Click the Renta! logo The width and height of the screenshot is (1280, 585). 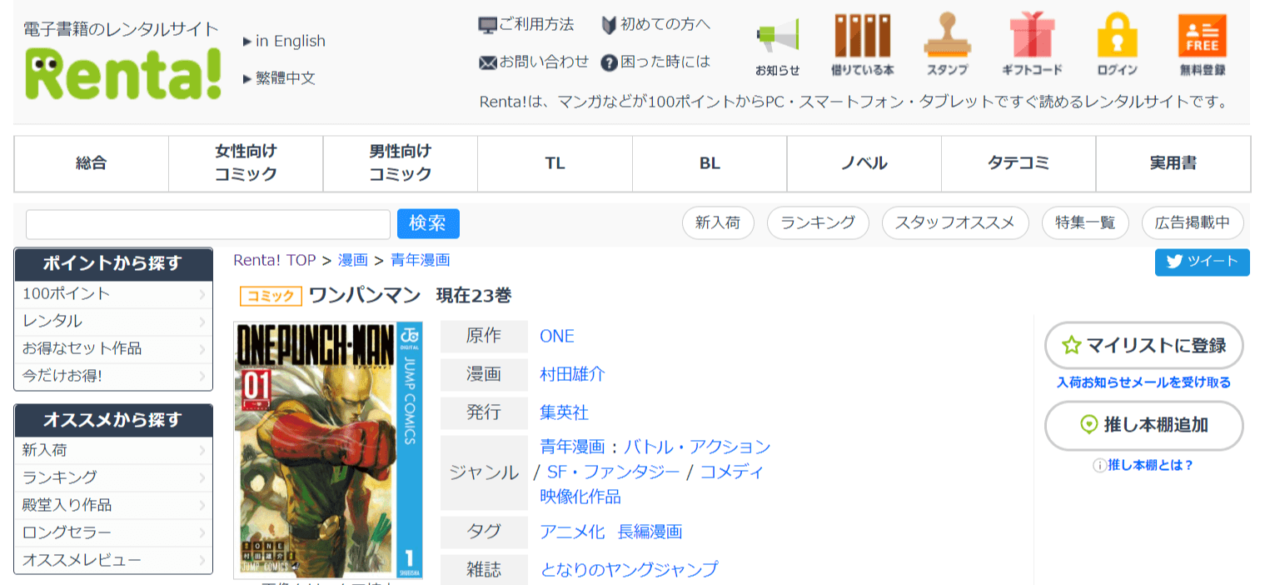pyautogui.click(x=123, y=73)
